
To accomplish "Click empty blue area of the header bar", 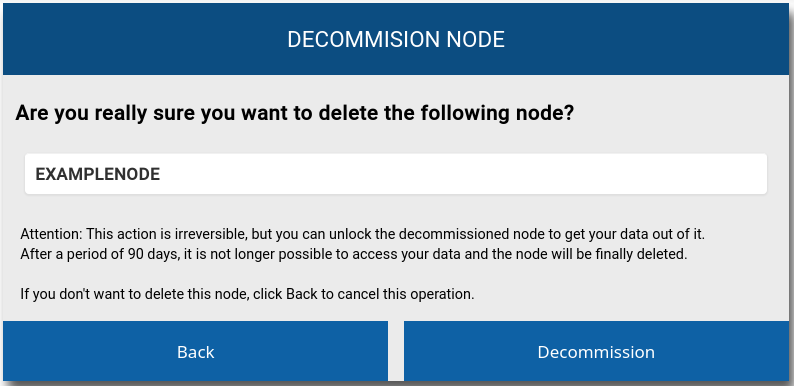I will point(643,40).
